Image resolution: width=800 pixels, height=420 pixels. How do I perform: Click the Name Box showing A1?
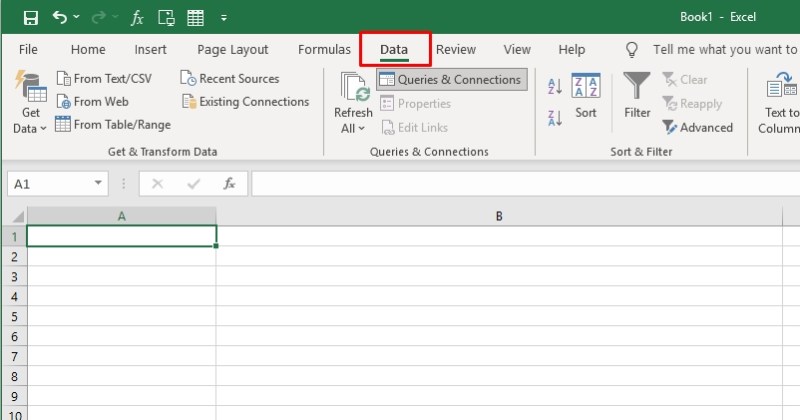[50, 184]
